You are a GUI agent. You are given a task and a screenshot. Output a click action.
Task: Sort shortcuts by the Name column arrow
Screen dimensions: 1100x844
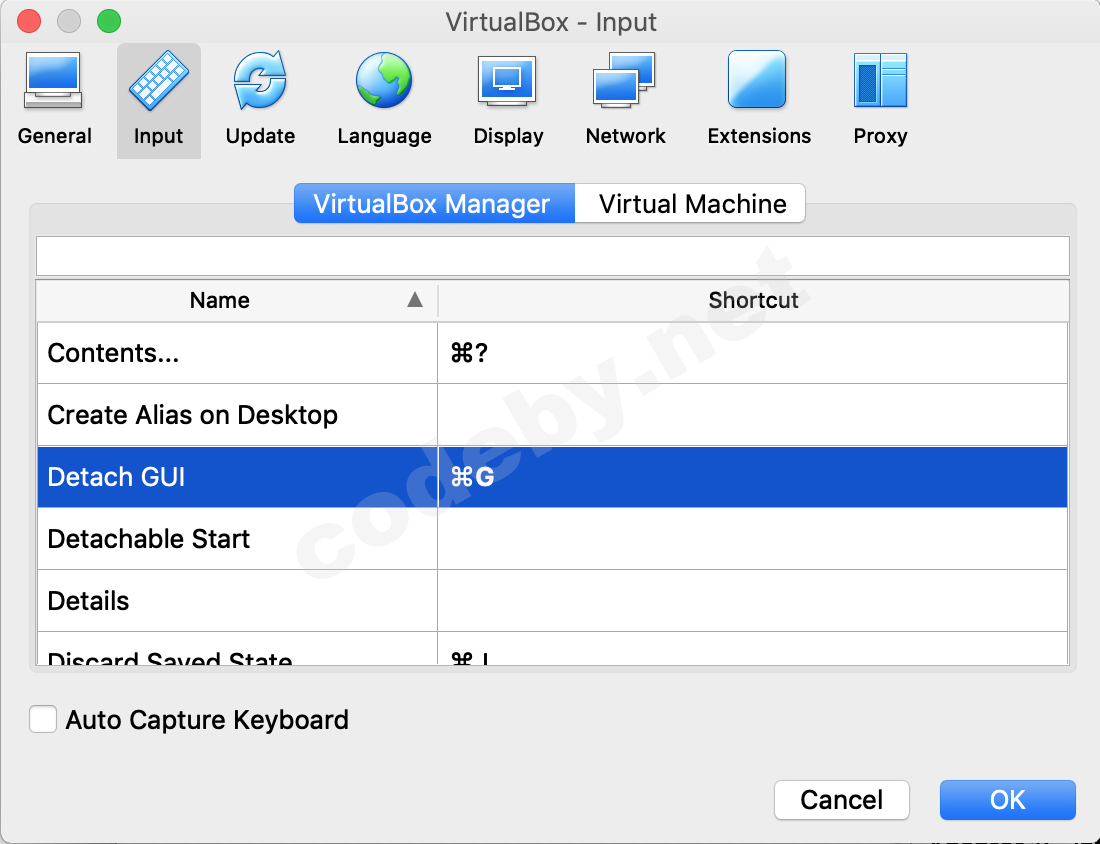click(x=415, y=300)
